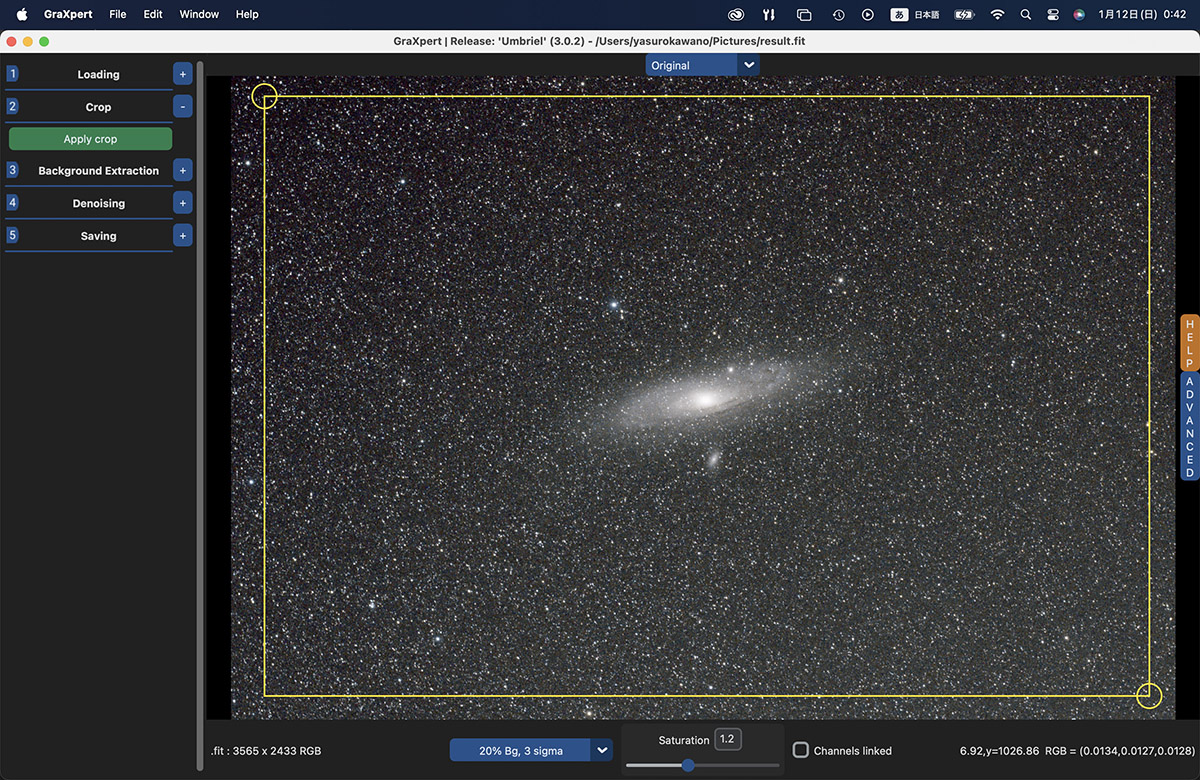
Task: Select the Background Extraction section title
Action: coord(98,171)
